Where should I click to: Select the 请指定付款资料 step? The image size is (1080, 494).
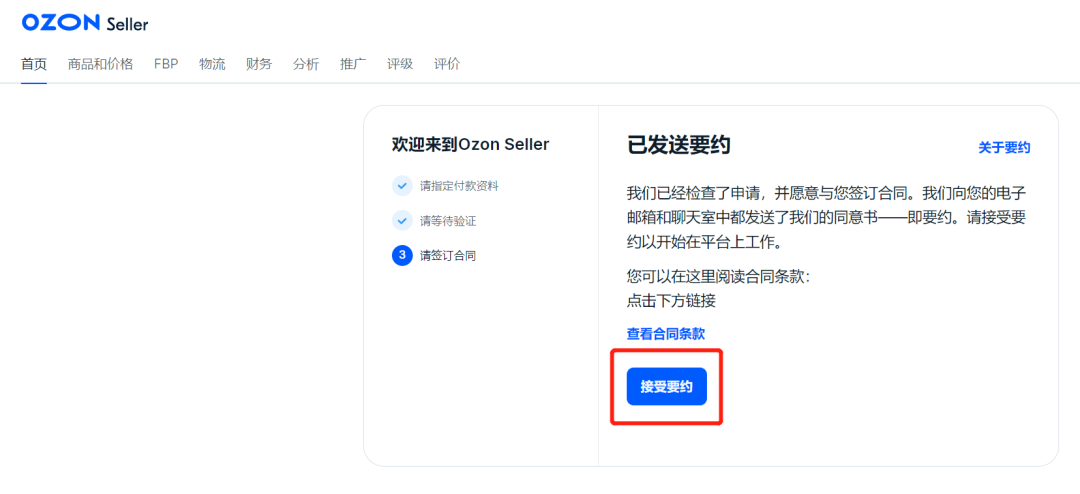459,186
